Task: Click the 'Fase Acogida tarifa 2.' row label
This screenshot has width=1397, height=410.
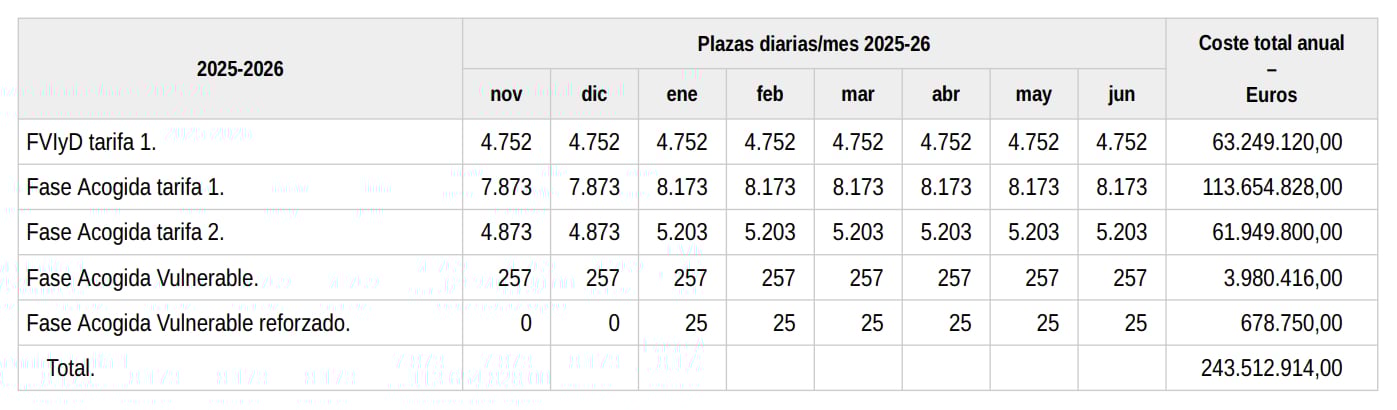Action: click(x=125, y=232)
